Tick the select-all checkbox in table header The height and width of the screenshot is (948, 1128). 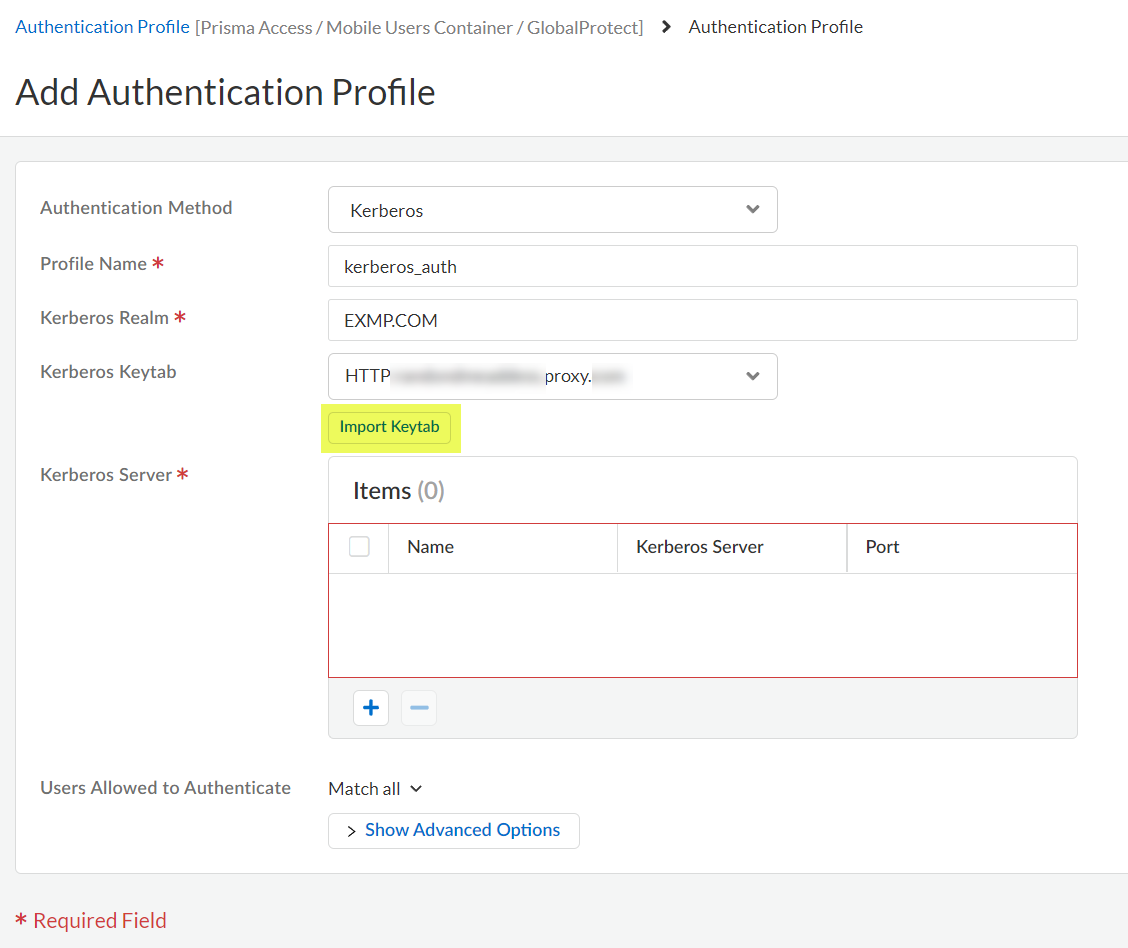click(x=359, y=547)
